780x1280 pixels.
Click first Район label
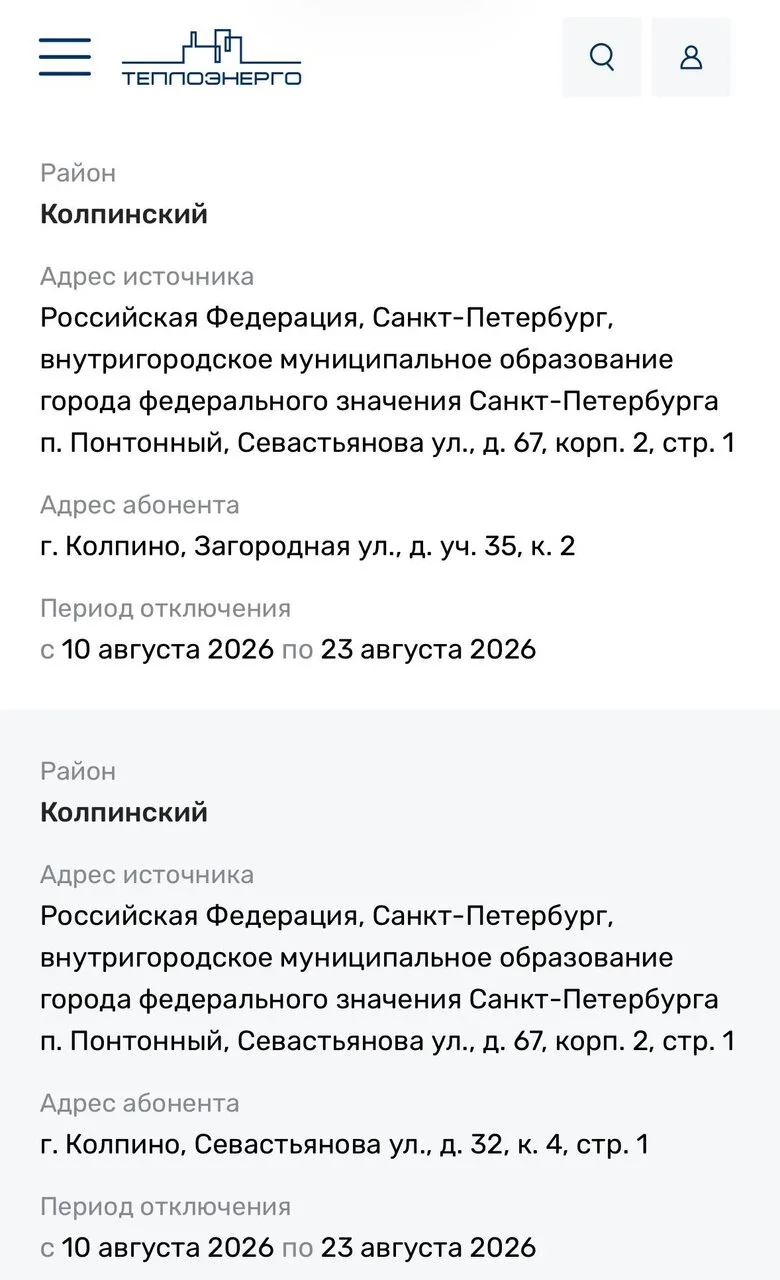(78, 173)
